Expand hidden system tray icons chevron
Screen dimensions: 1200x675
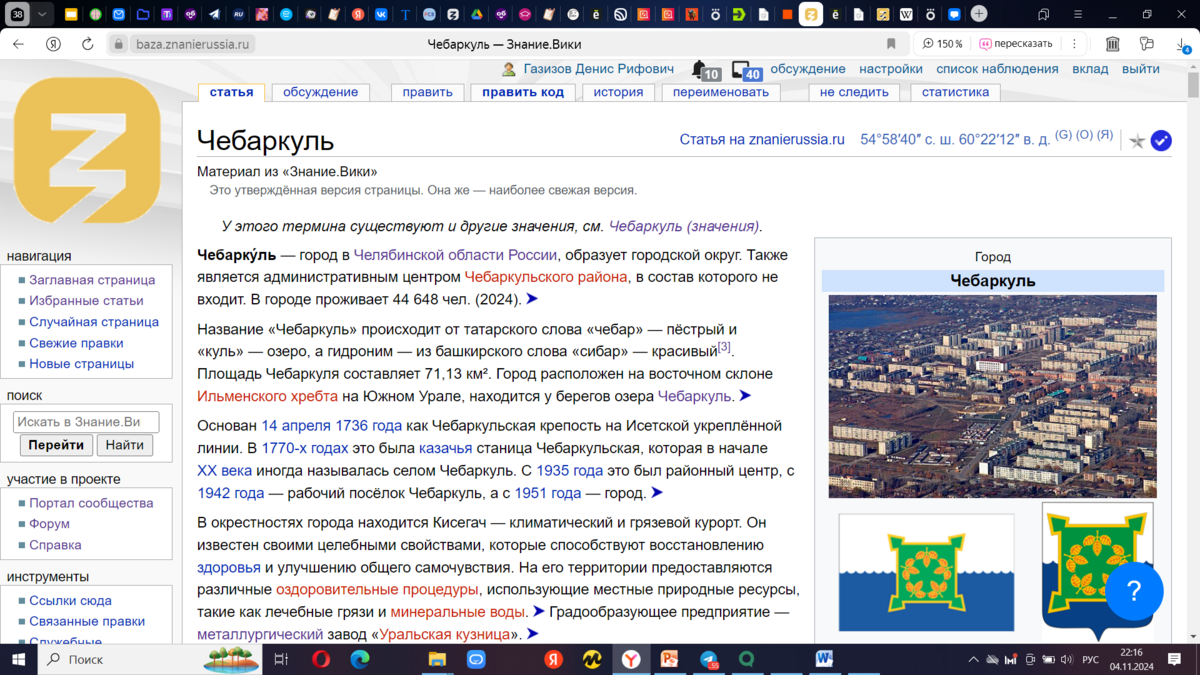(973, 660)
